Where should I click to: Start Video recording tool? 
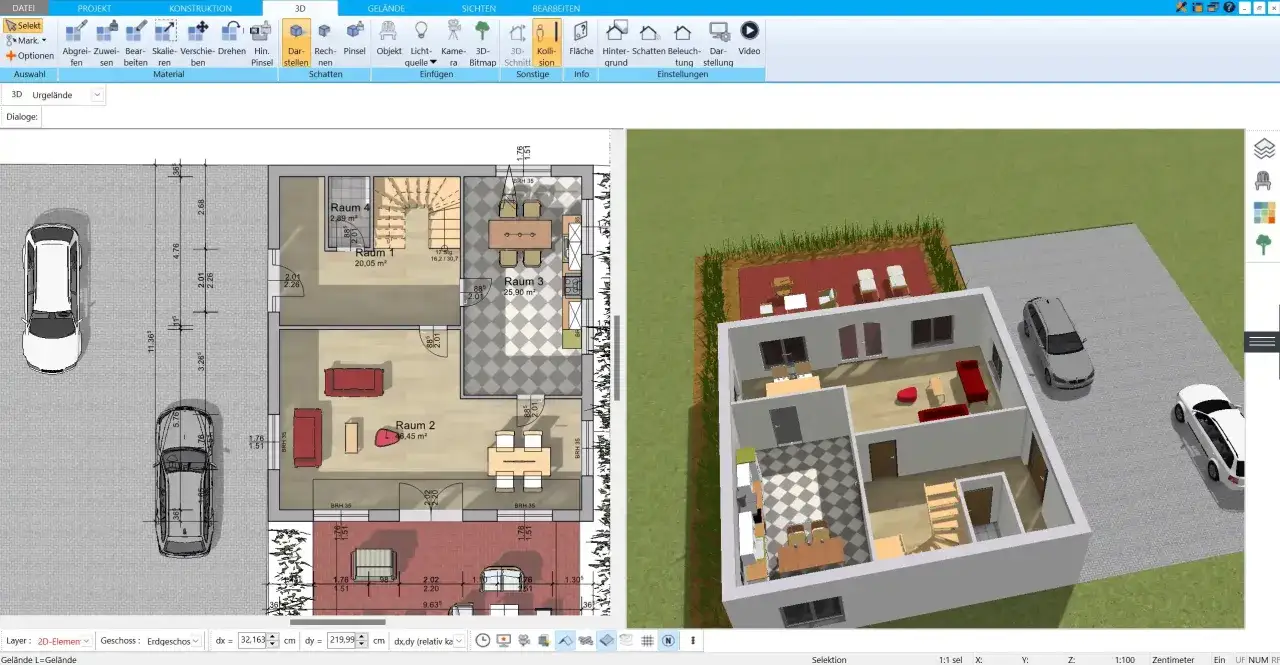749,38
